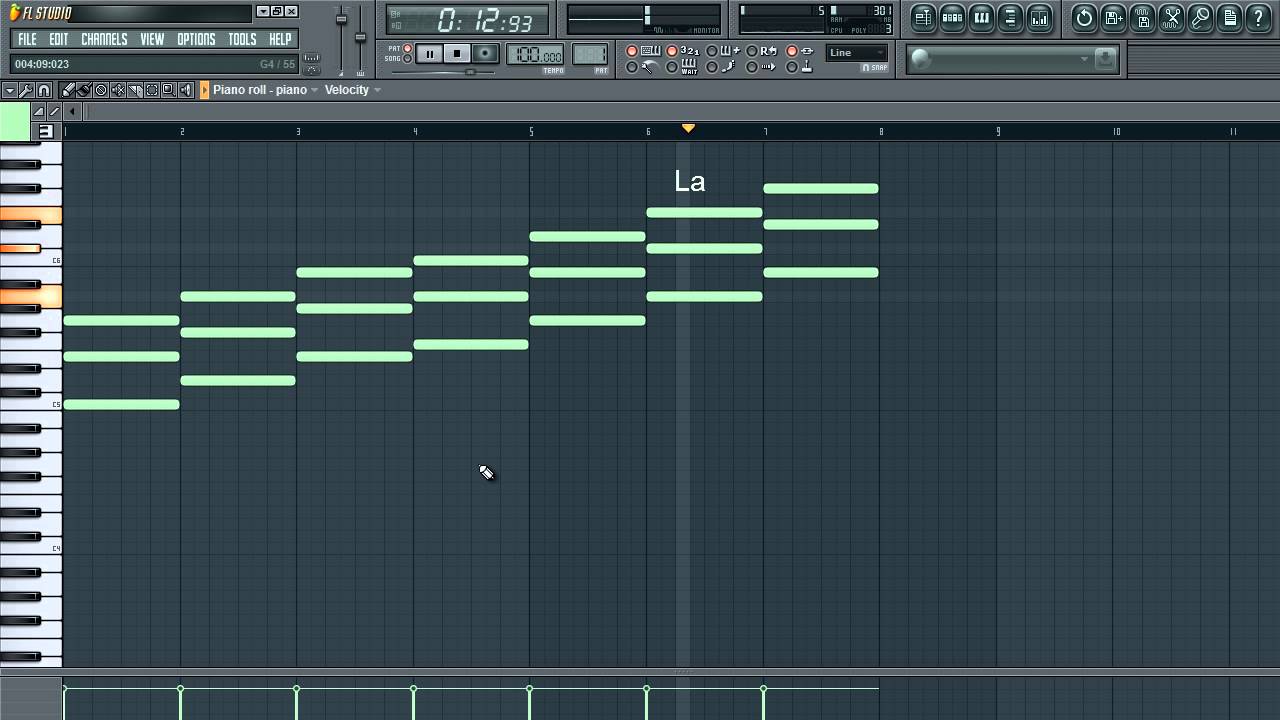Select the Mute tool in piano roll
This screenshot has width=1280, height=720.
[x=118, y=90]
